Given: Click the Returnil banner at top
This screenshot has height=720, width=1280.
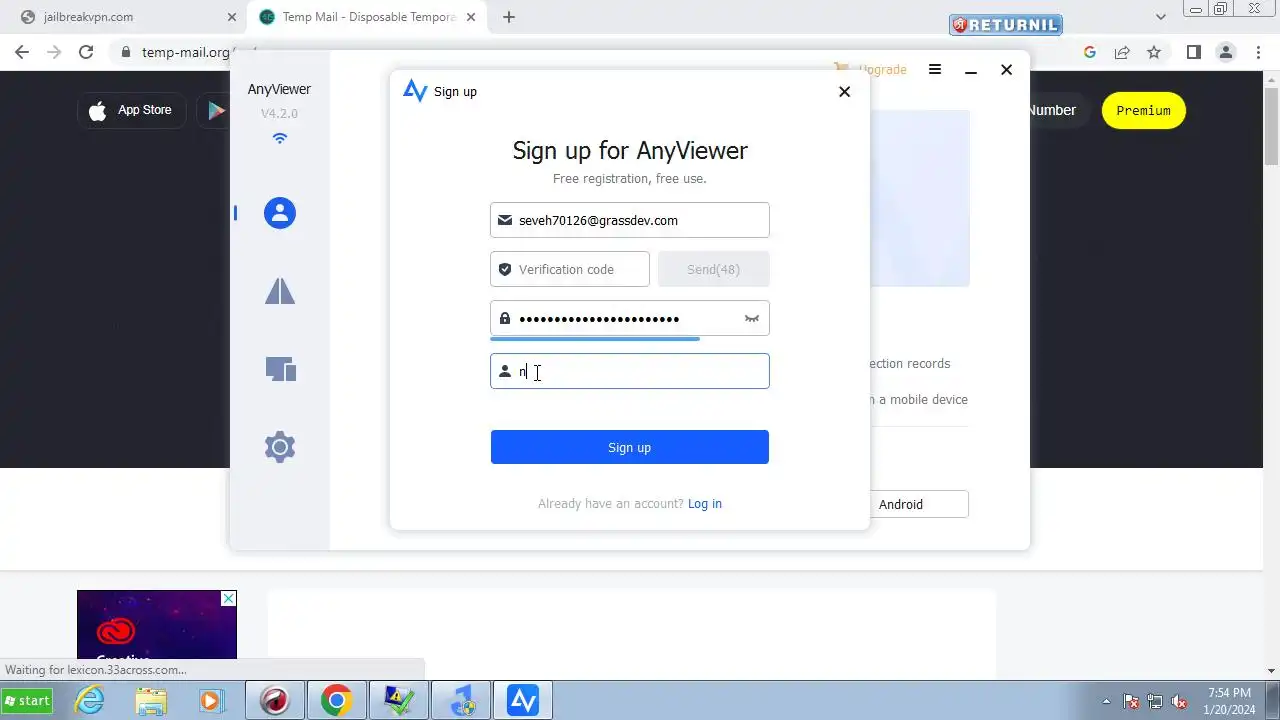Looking at the screenshot, I should [x=1006, y=25].
